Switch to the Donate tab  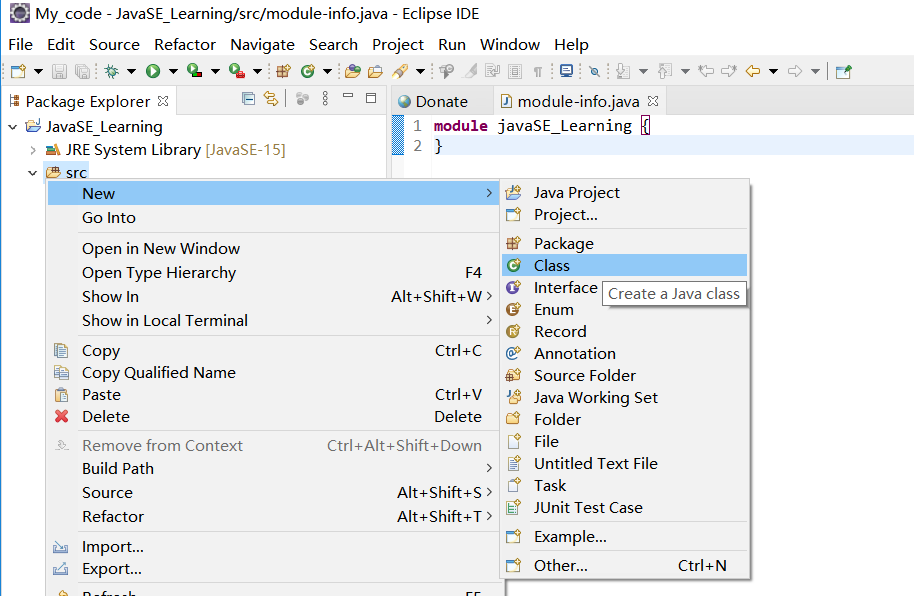[441, 101]
